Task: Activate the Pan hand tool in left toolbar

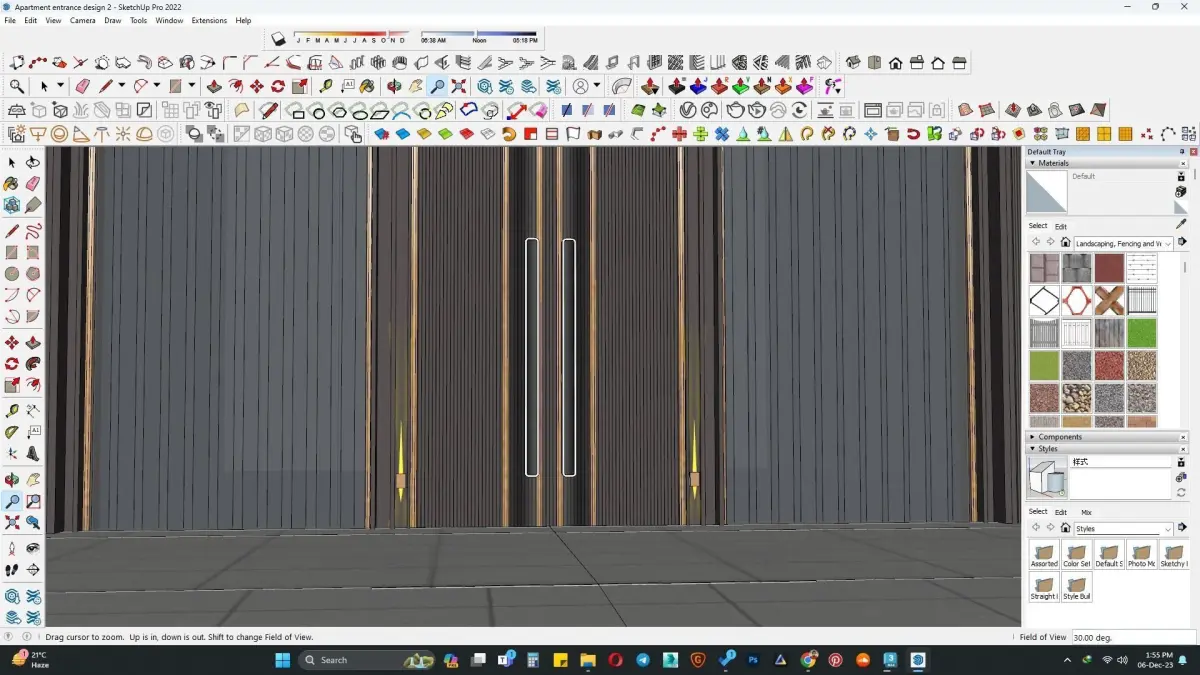Action: click(x=33, y=480)
